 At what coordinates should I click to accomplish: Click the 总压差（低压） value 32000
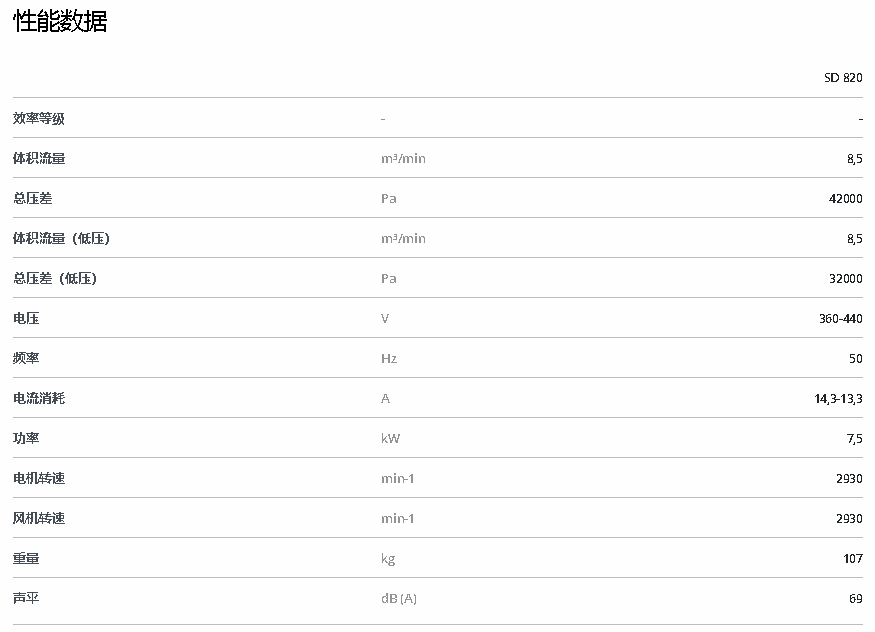(x=845, y=279)
